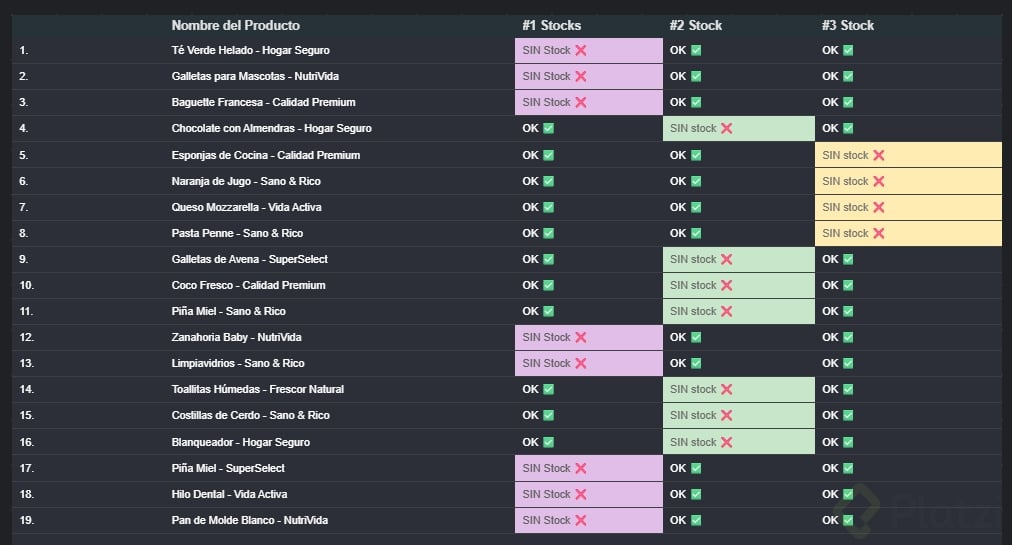Click red X for Coco Fresco row
The image size is (1012, 545).
coord(727,285)
